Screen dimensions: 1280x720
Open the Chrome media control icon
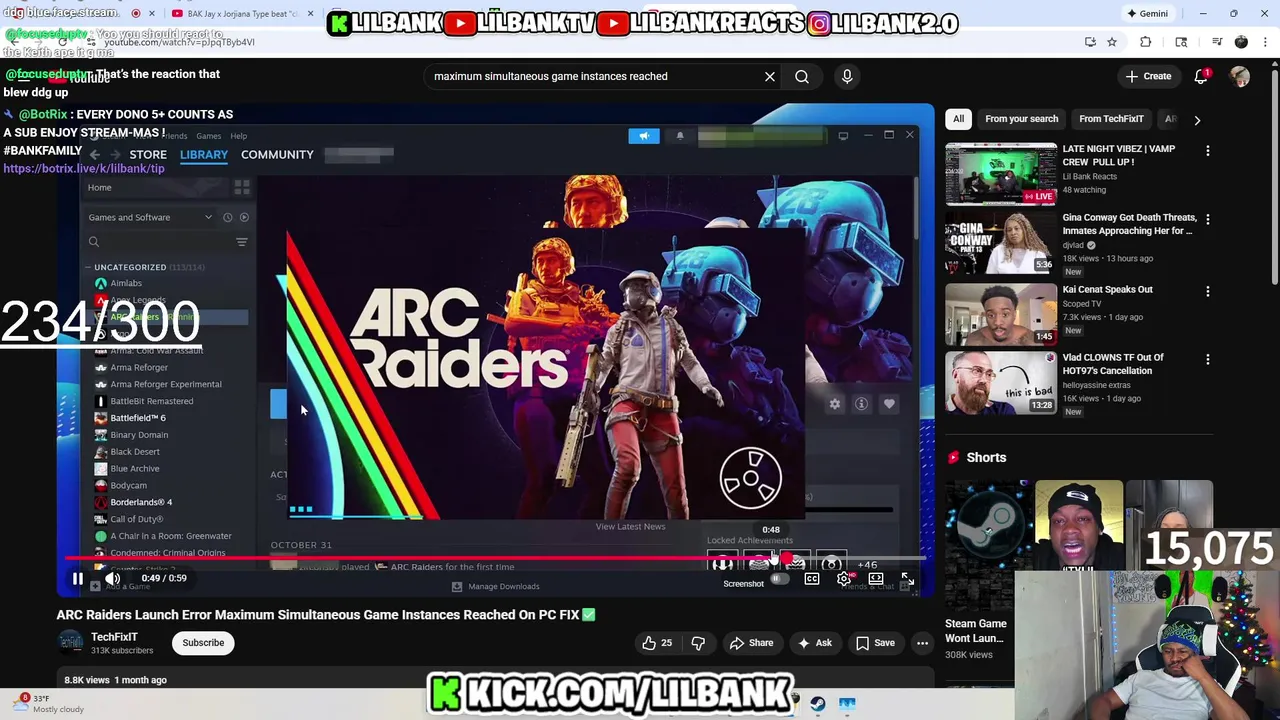click(1217, 42)
